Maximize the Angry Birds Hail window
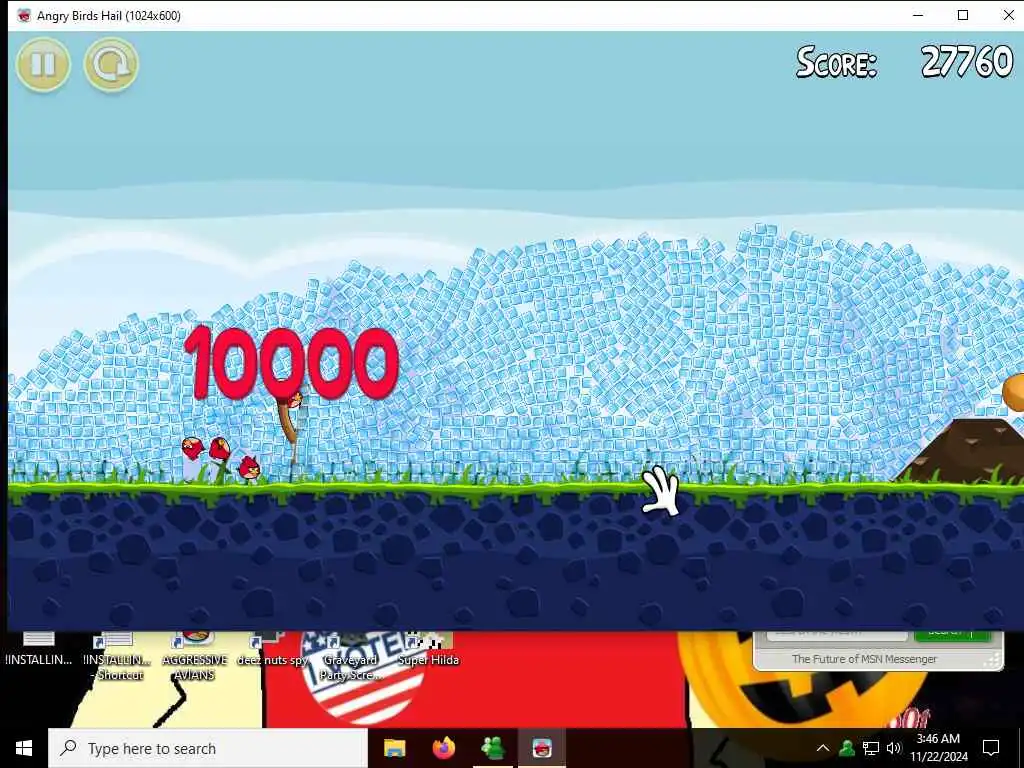Screen dimensions: 1024x768 pos(963,15)
